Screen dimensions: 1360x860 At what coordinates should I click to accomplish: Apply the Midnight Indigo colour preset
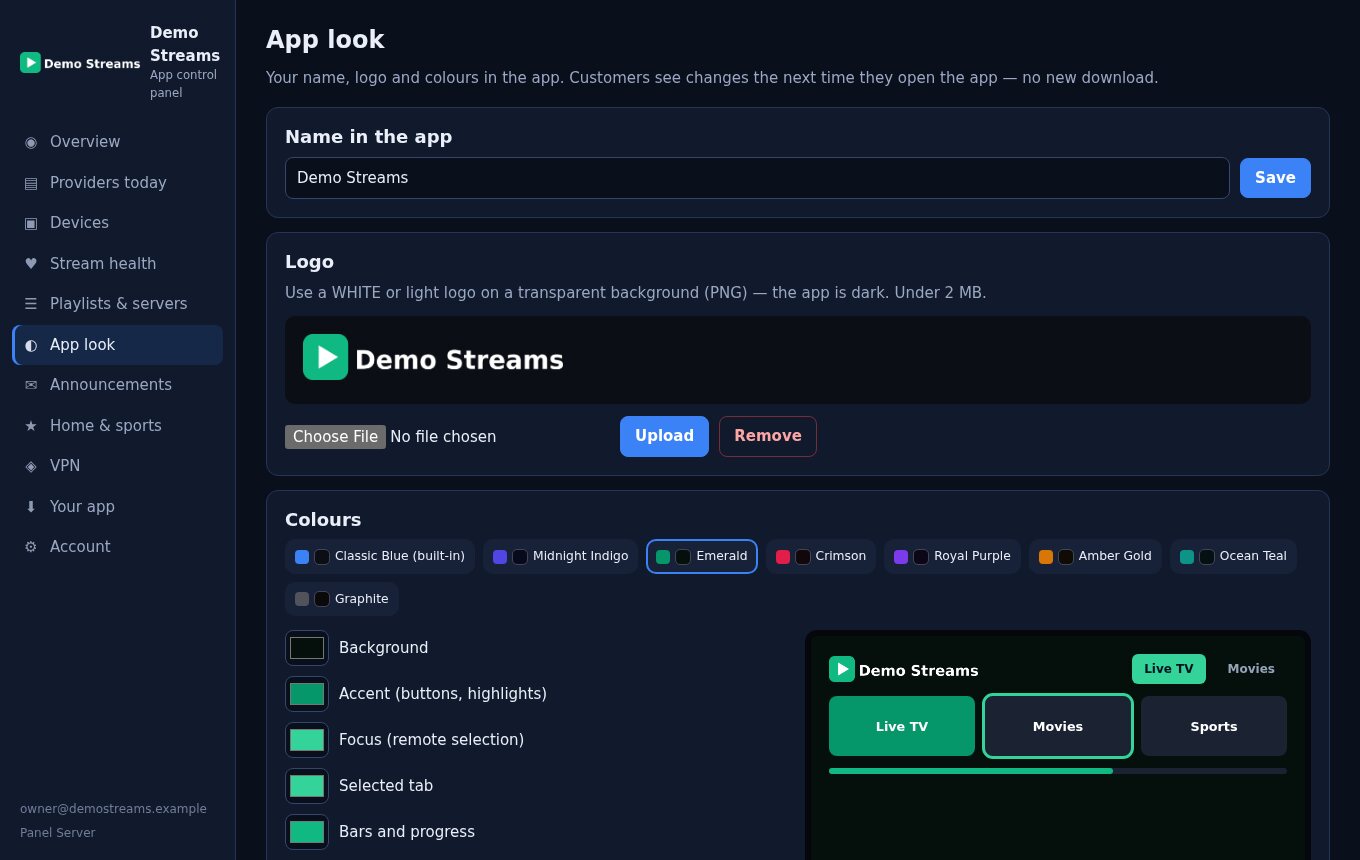tap(560, 556)
